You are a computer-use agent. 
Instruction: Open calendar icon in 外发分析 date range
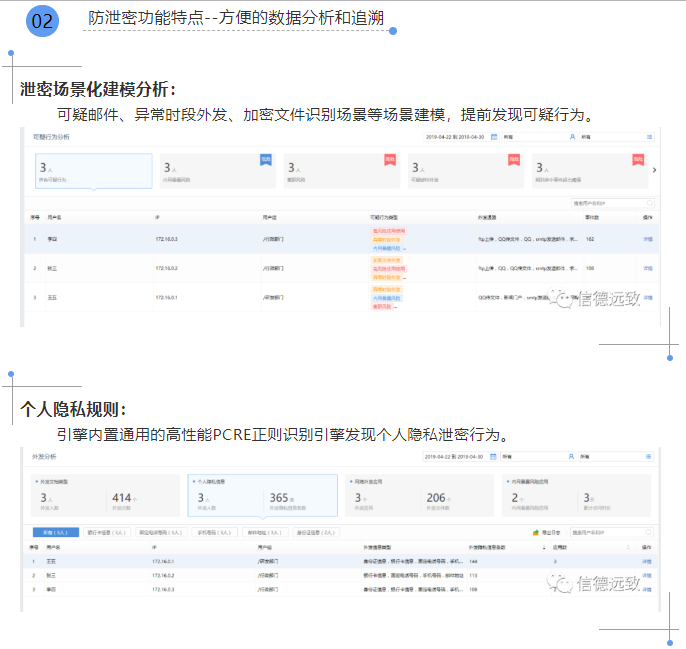pyautogui.click(x=494, y=456)
